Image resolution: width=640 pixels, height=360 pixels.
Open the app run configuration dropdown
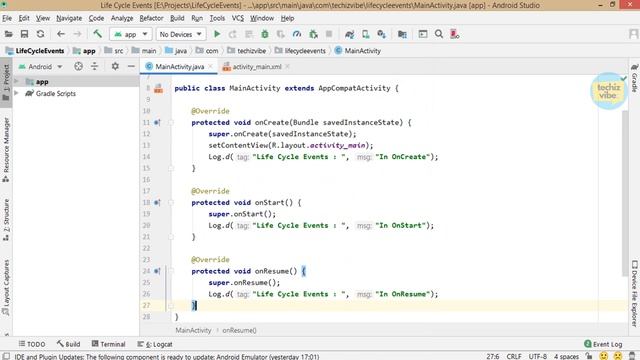click(131, 34)
